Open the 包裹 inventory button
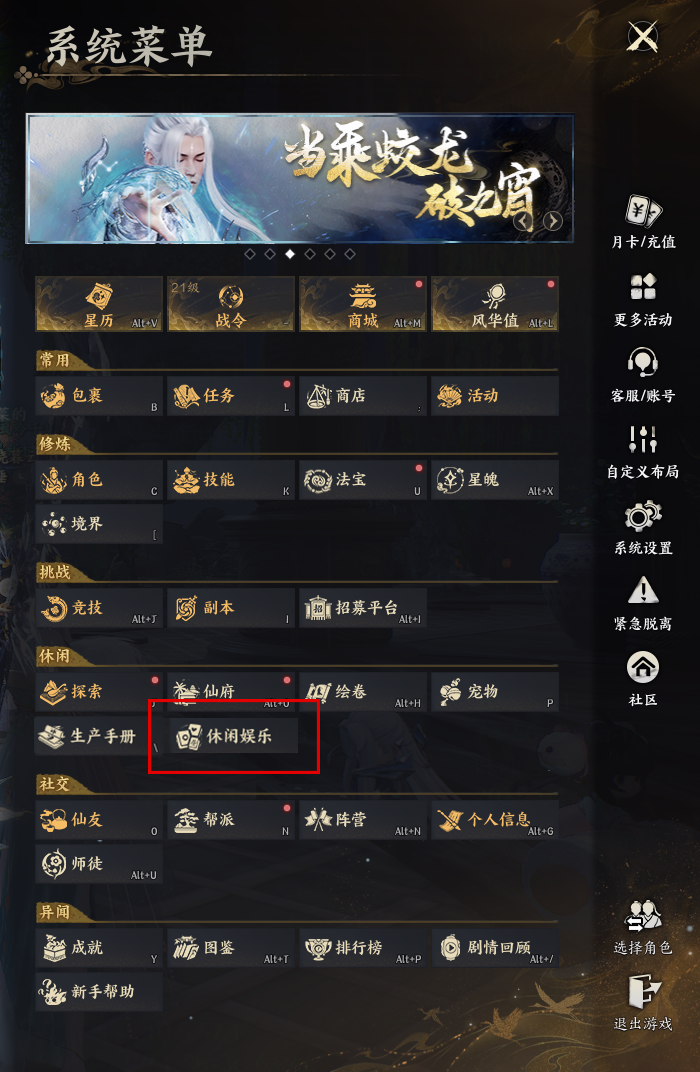Image resolution: width=700 pixels, height=1072 pixels. 99,395
